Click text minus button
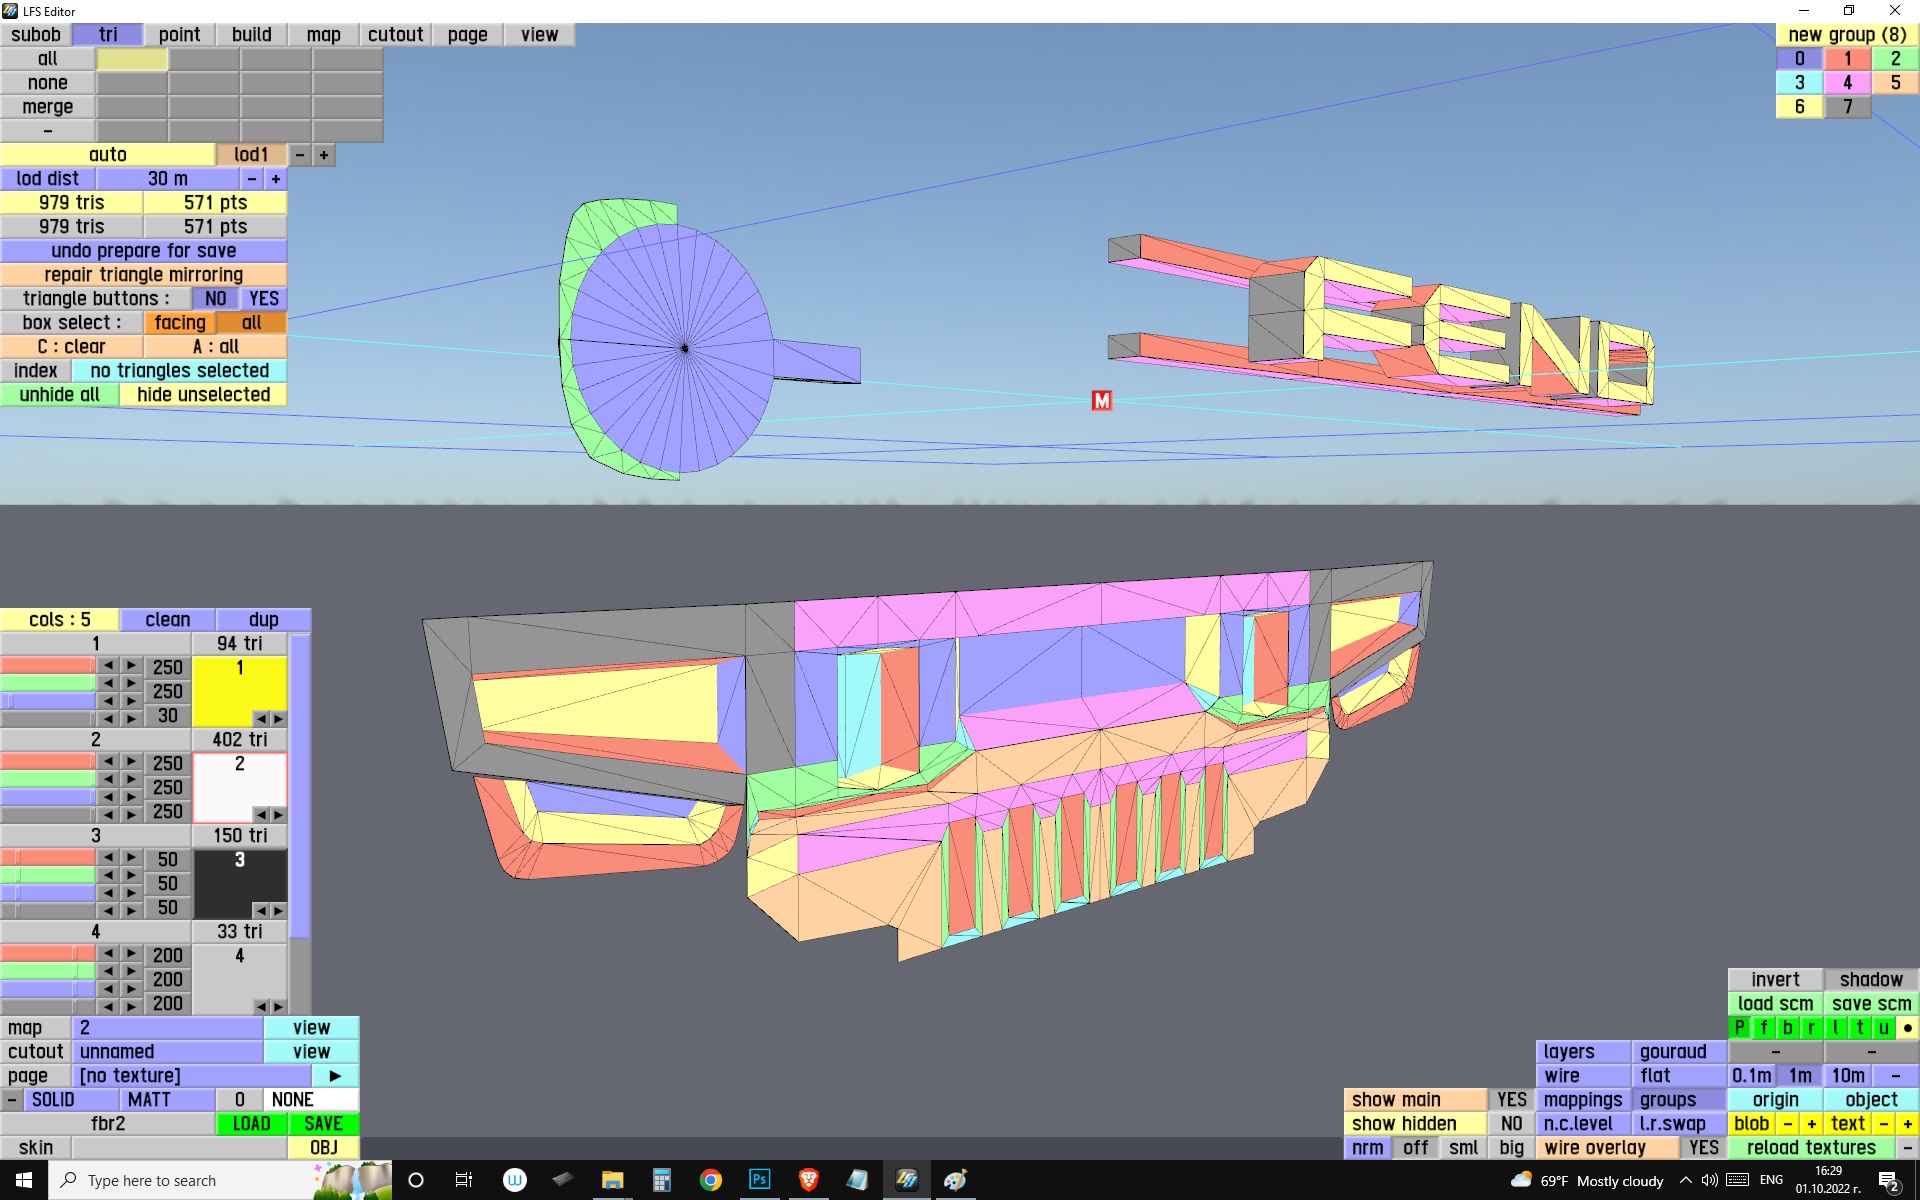The image size is (1920, 1200). (1883, 1124)
